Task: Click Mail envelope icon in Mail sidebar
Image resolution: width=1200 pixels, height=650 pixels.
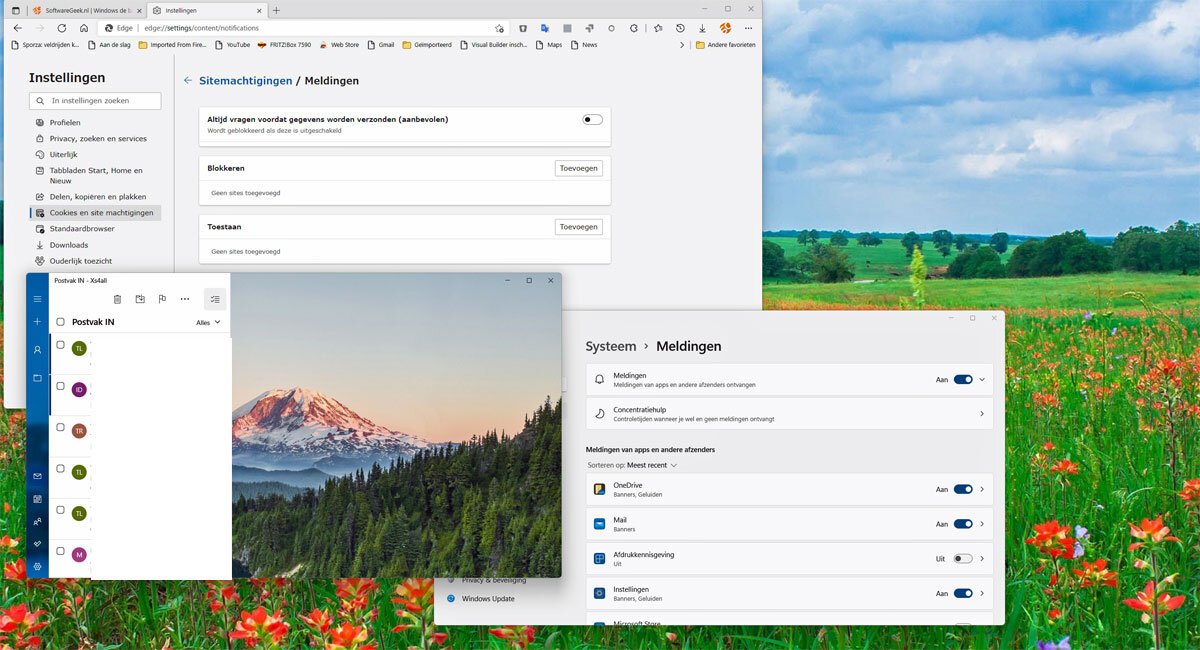Action: (37, 476)
